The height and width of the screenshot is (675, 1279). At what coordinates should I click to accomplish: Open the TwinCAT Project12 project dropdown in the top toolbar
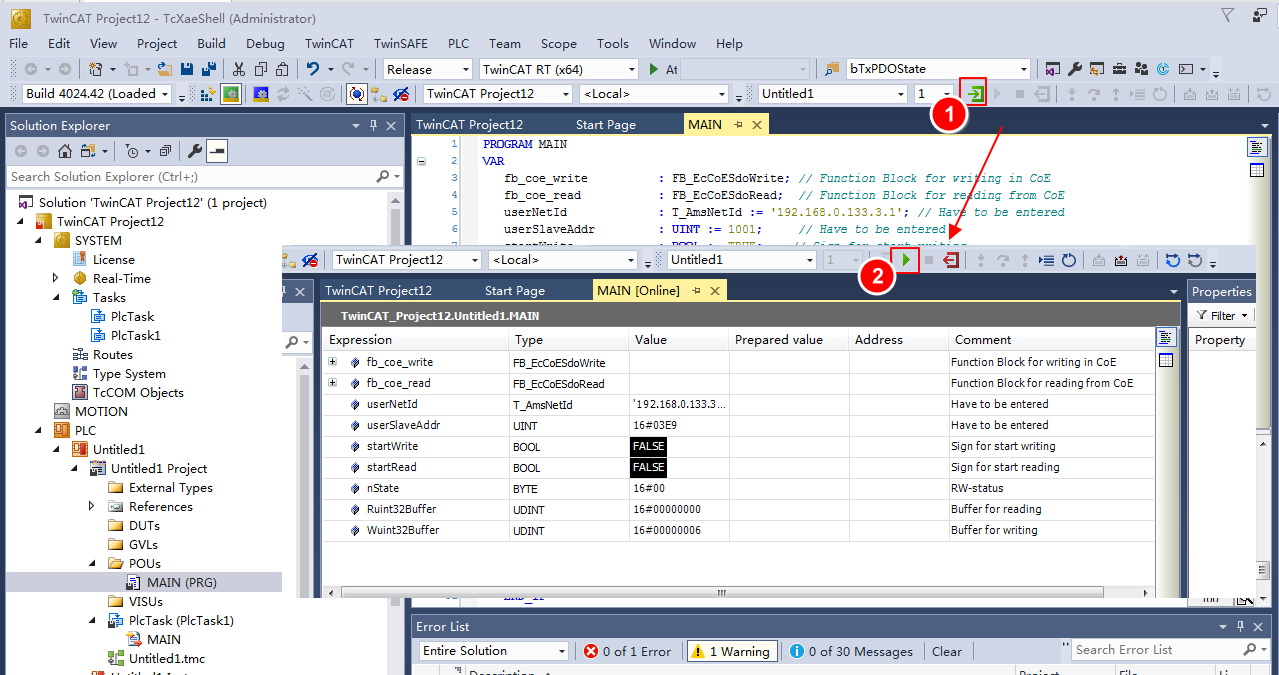(x=498, y=94)
